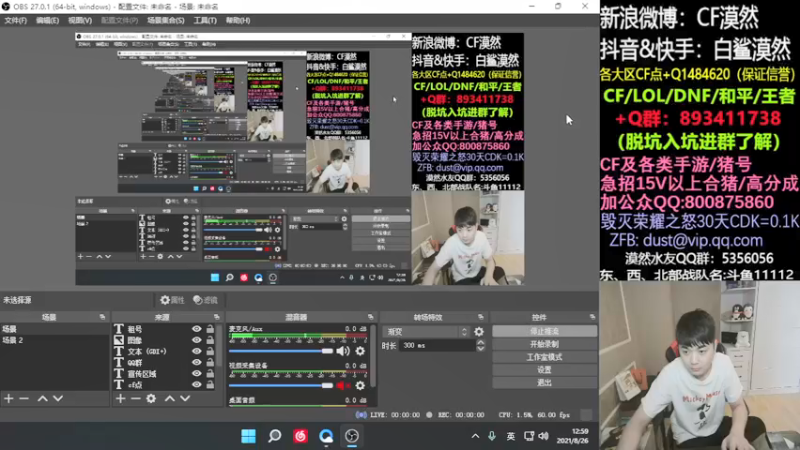800x450 pixels.
Task: Pop out the 混音器 dock panel
Action: tap(370, 317)
